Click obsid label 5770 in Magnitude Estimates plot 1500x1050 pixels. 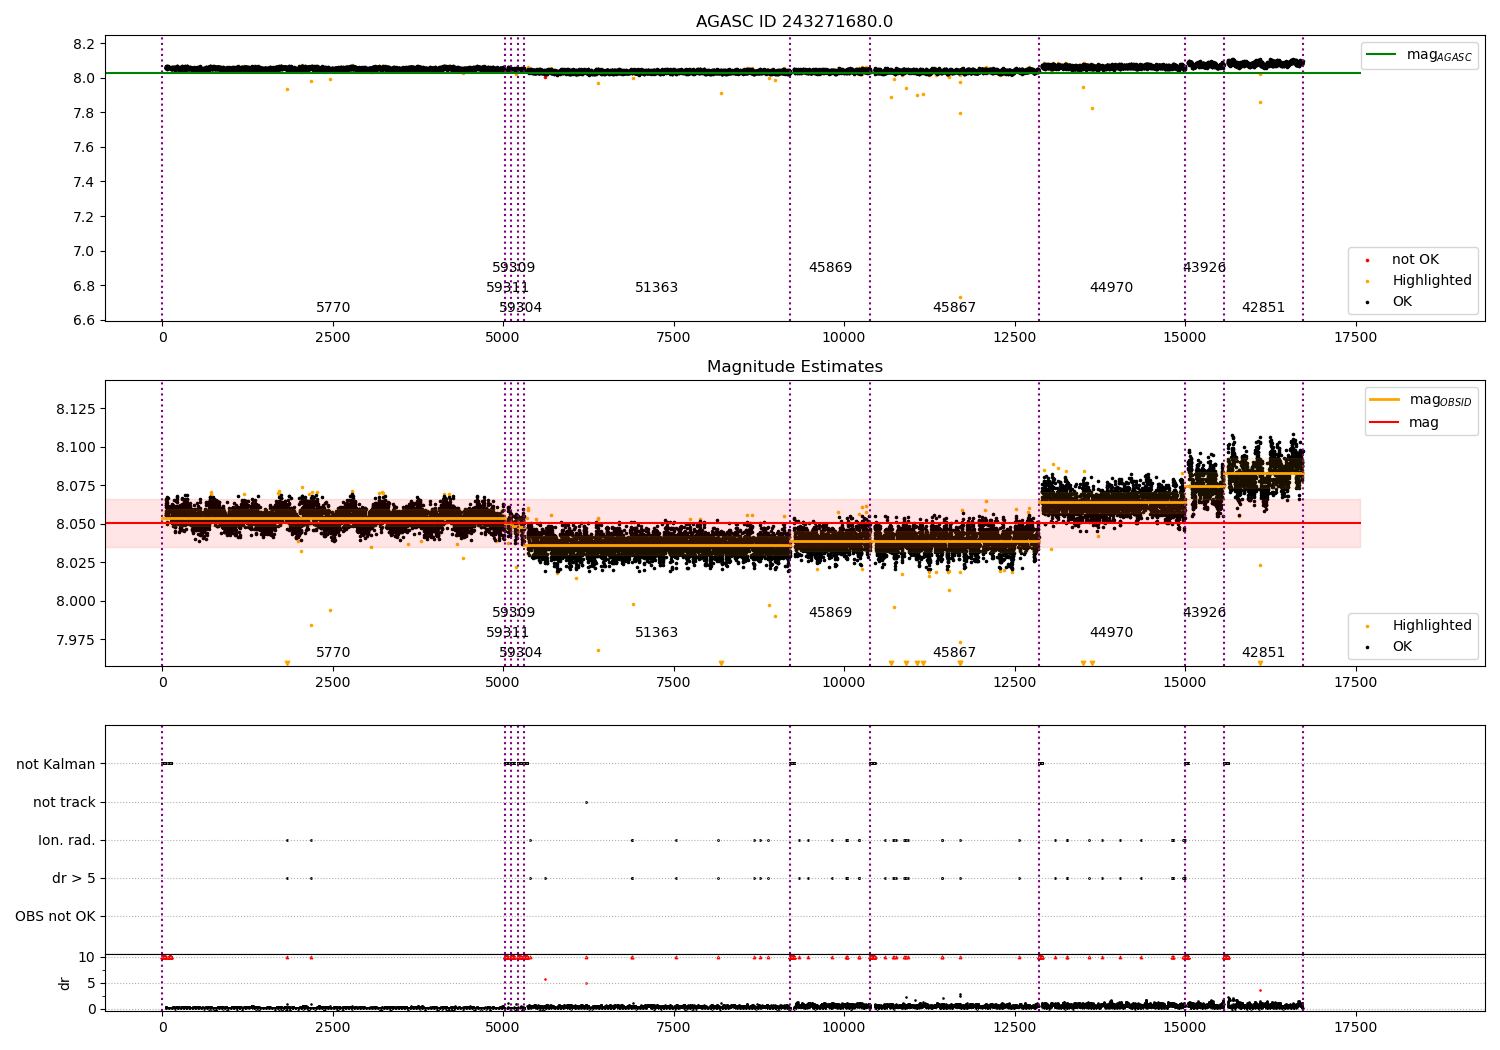(x=333, y=653)
